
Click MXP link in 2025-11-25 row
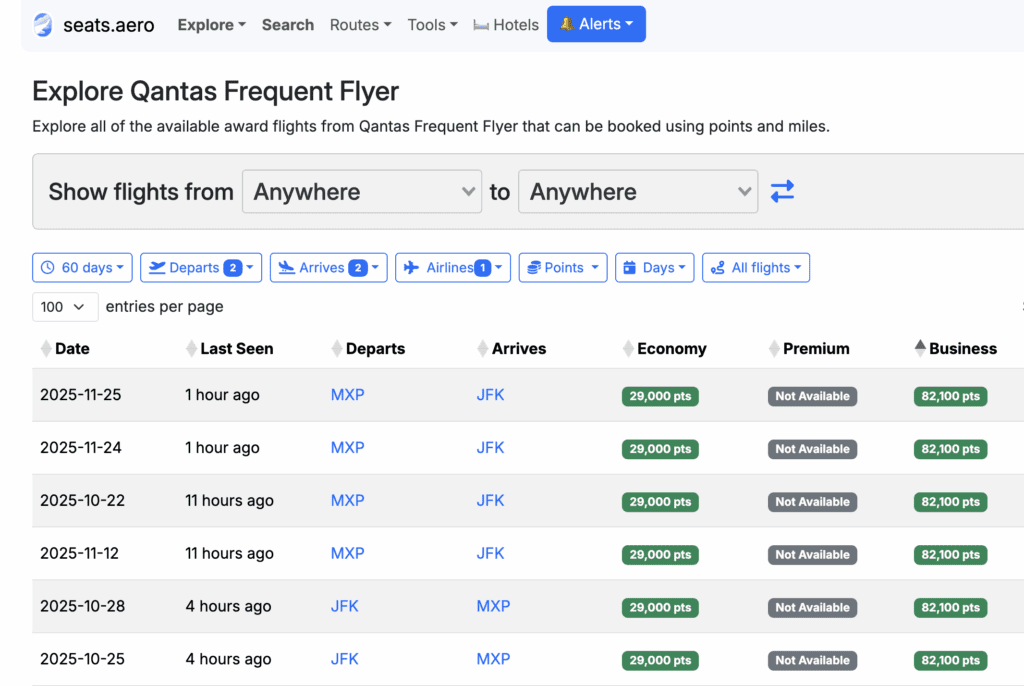[x=347, y=395]
